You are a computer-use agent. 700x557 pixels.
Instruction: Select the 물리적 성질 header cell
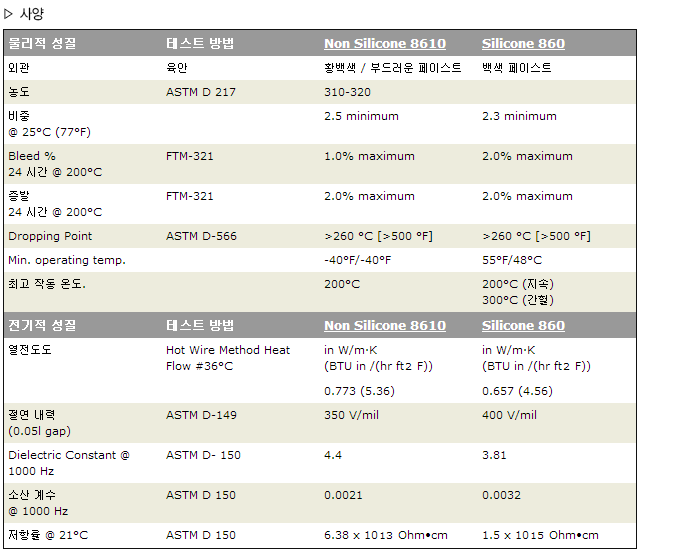pyautogui.click(x=42, y=43)
